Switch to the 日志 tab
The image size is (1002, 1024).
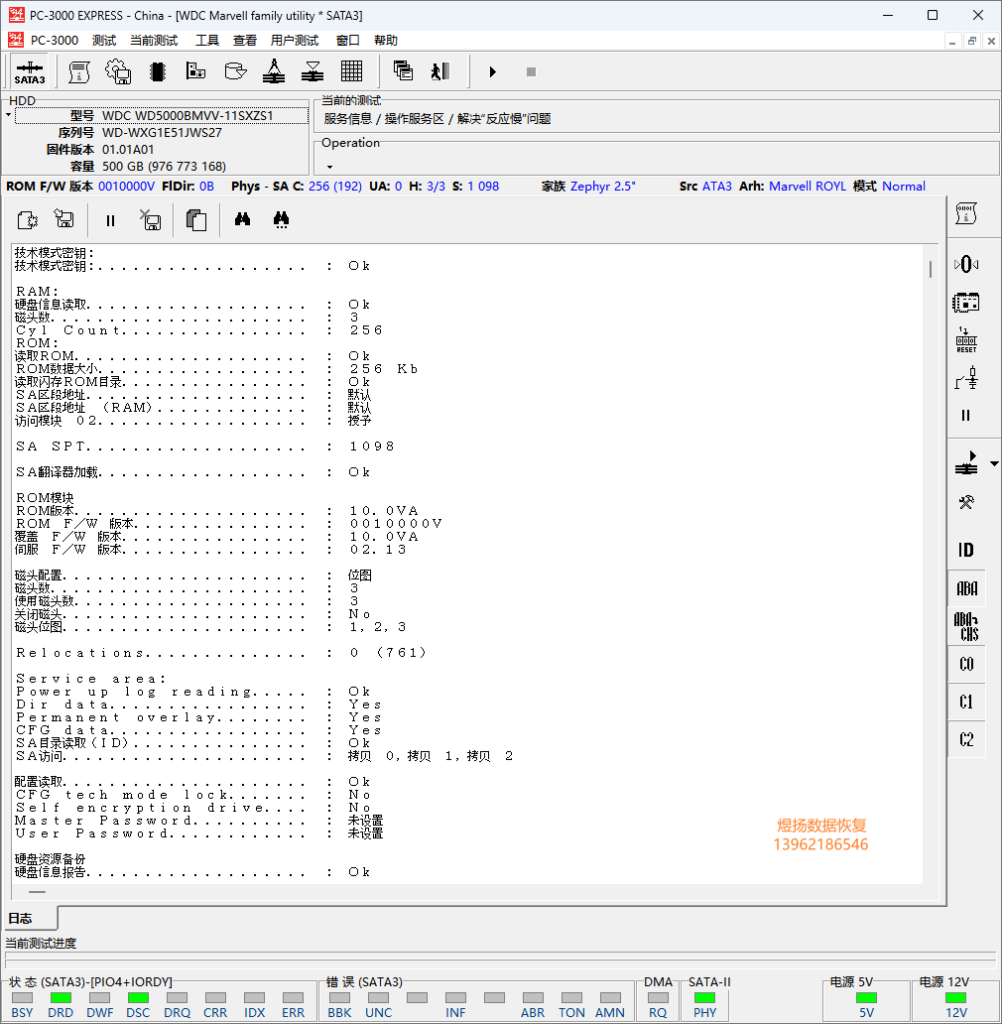(x=28, y=918)
